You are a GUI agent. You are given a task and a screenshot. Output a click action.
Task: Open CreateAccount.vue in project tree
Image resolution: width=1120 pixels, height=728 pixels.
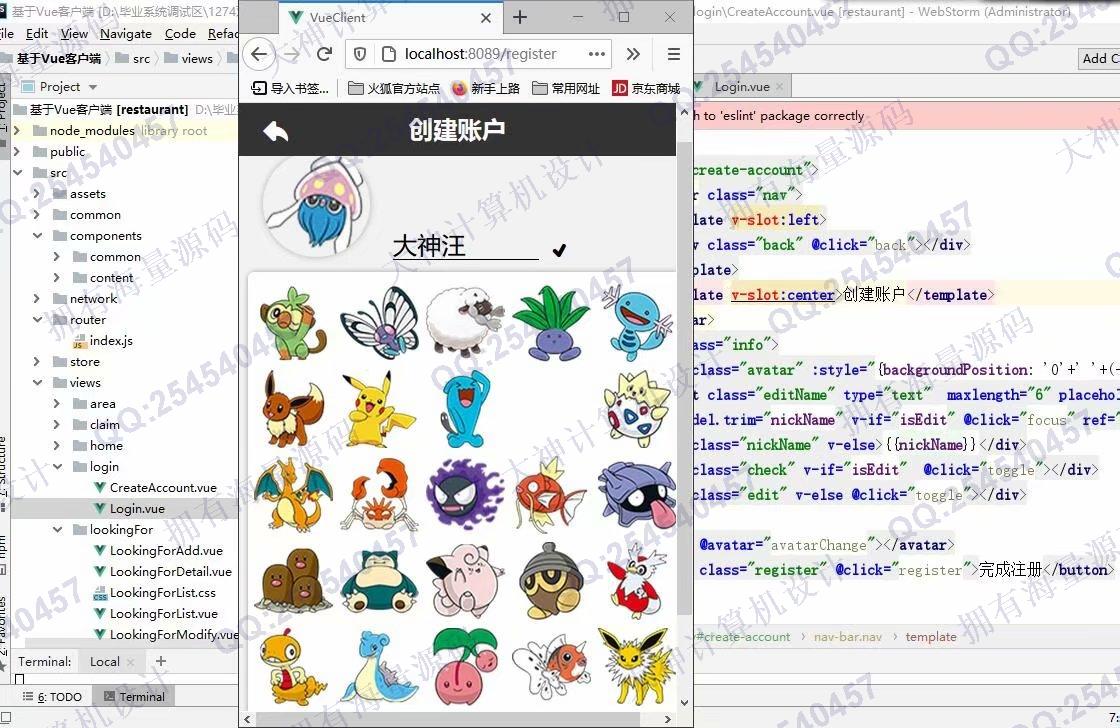coord(156,487)
